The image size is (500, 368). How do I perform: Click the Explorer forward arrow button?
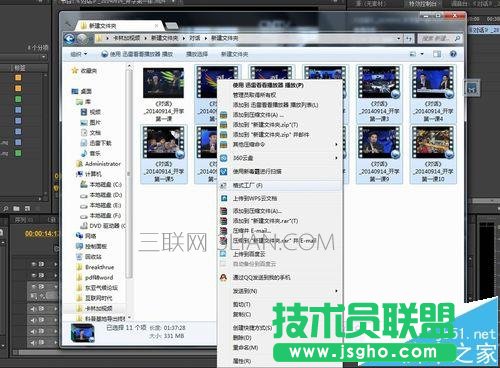point(82,39)
